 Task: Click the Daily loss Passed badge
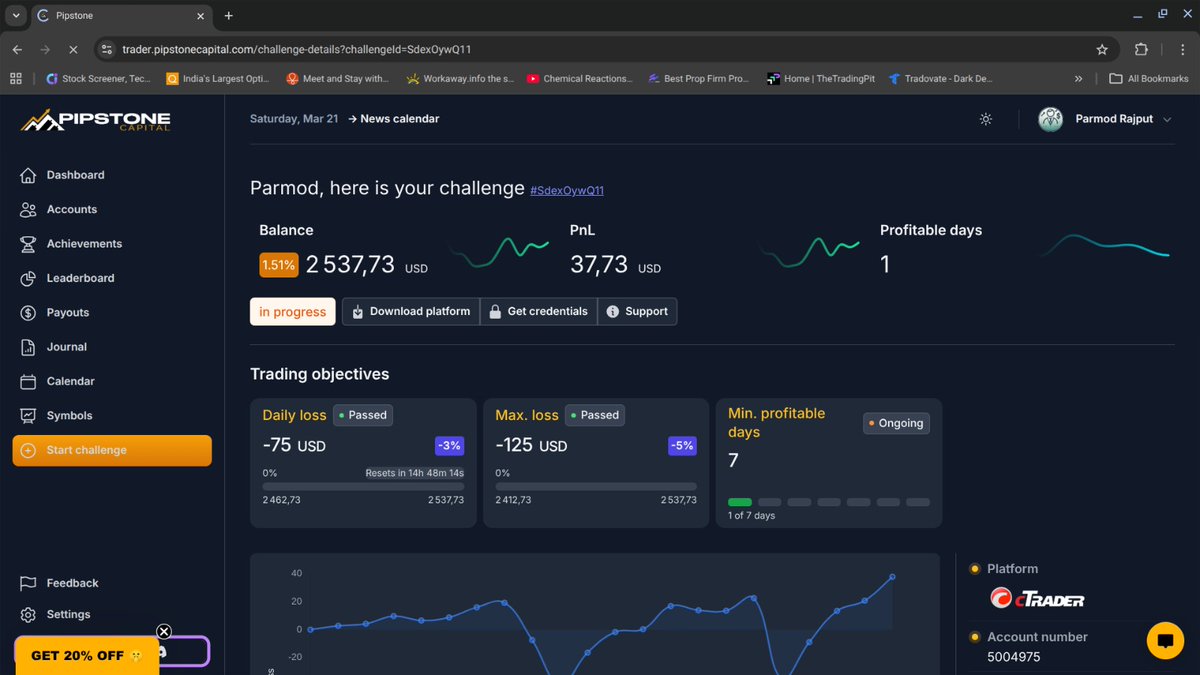pyautogui.click(x=362, y=415)
